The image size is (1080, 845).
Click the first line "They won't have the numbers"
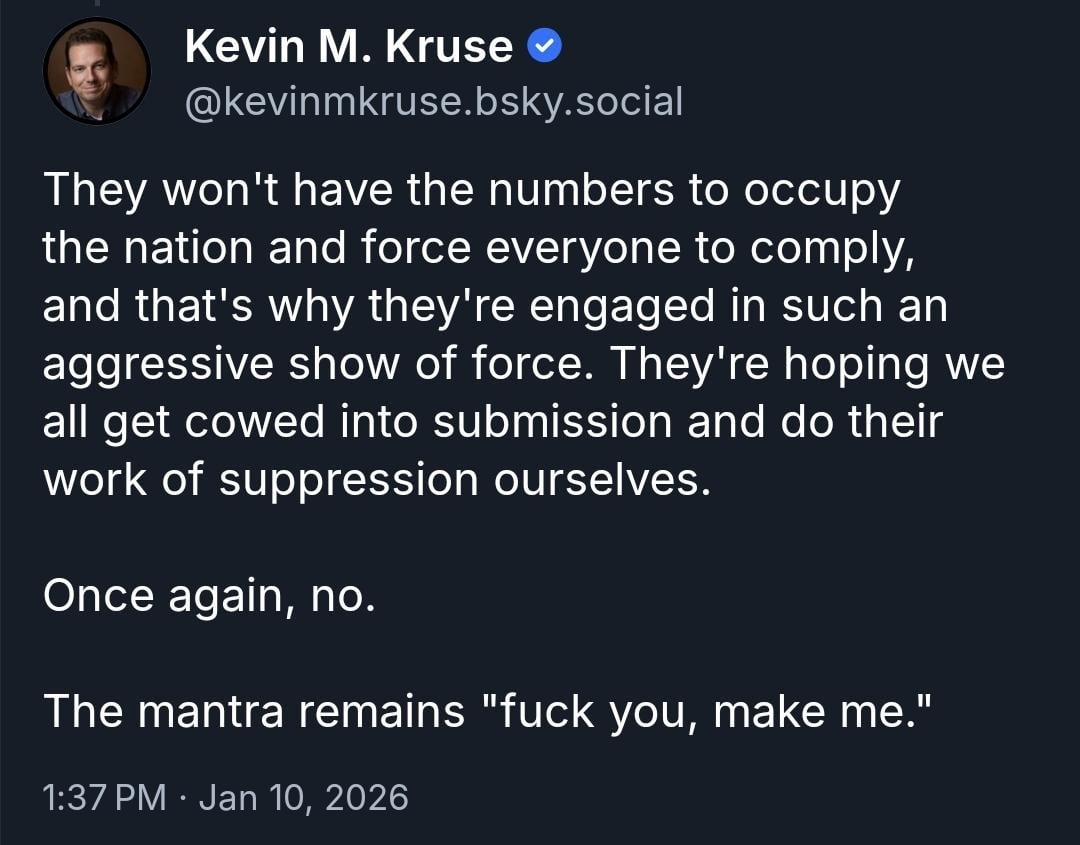point(471,190)
